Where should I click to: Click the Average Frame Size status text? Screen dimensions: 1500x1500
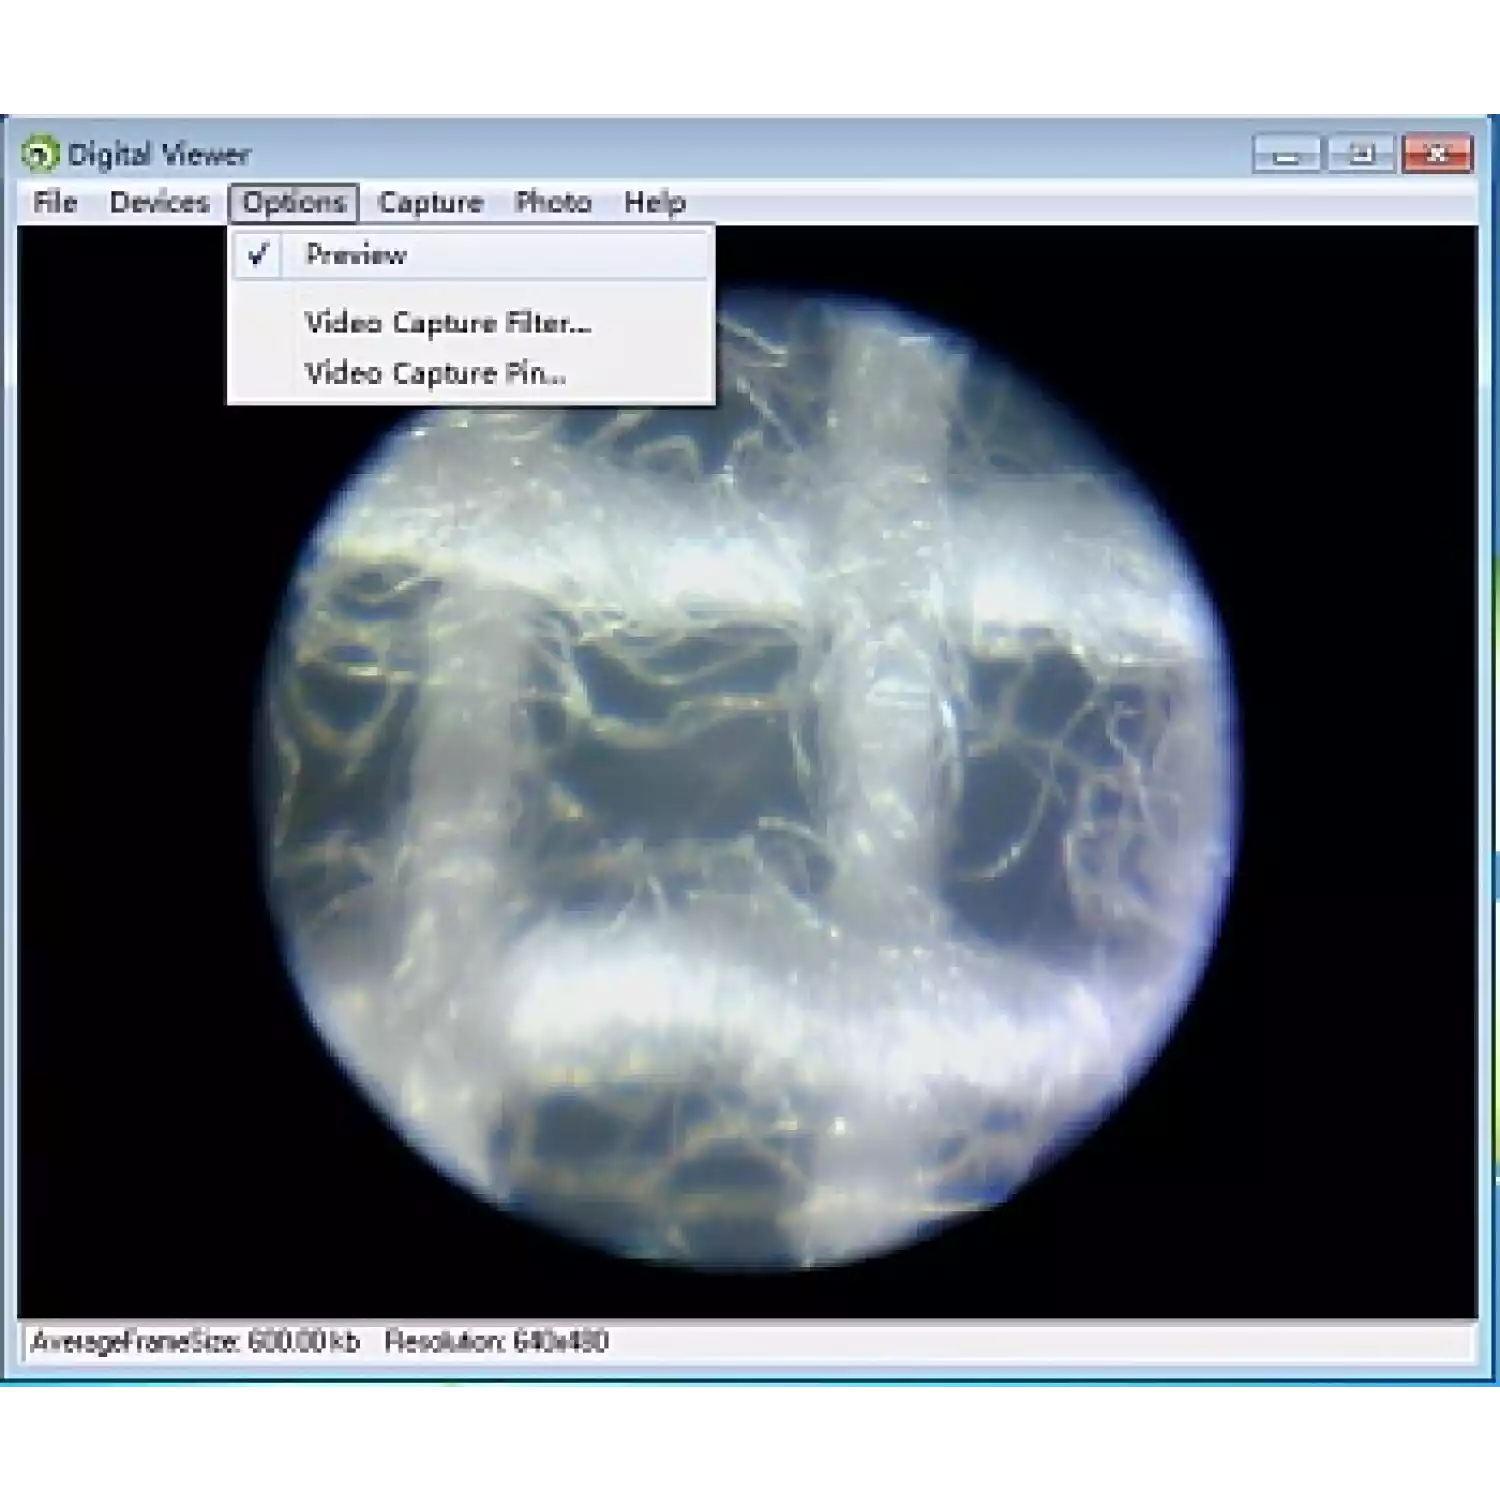point(195,1342)
